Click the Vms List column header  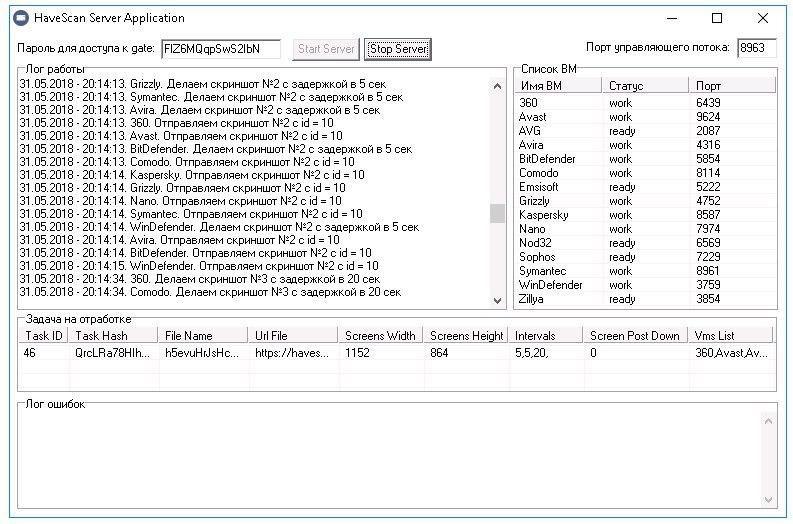click(730, 336)
